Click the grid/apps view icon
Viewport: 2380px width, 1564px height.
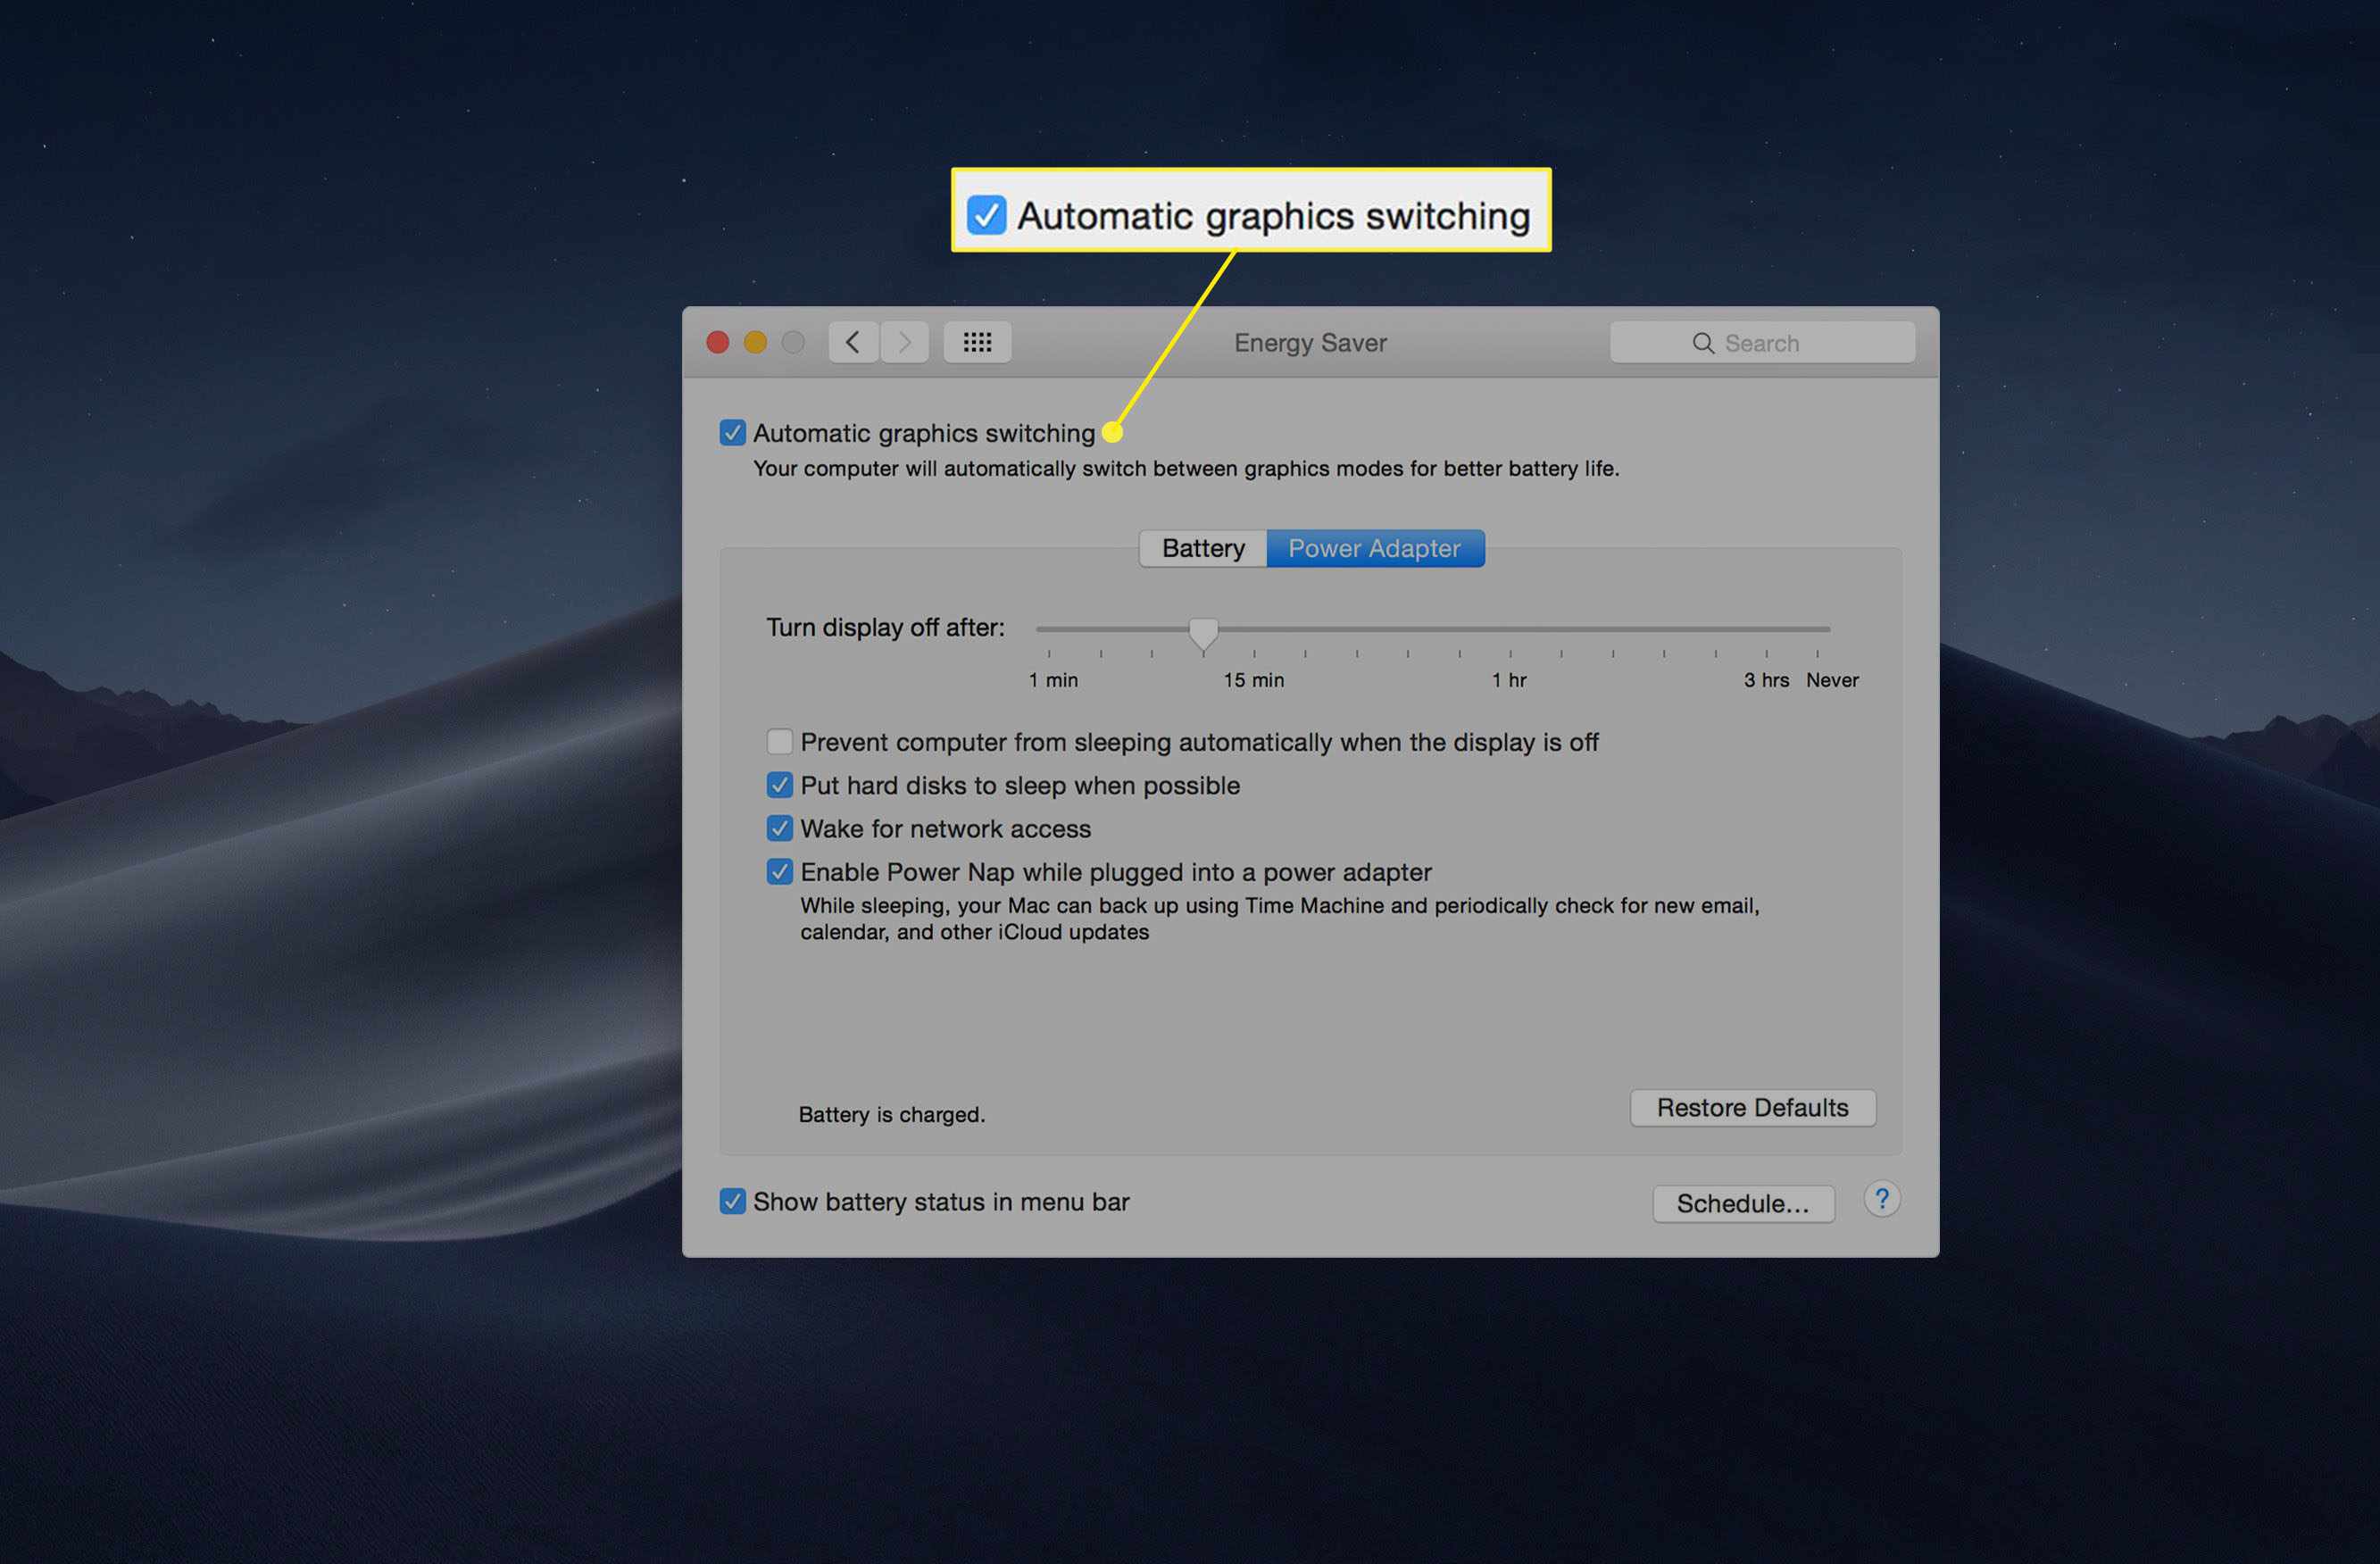click(978, 340)
